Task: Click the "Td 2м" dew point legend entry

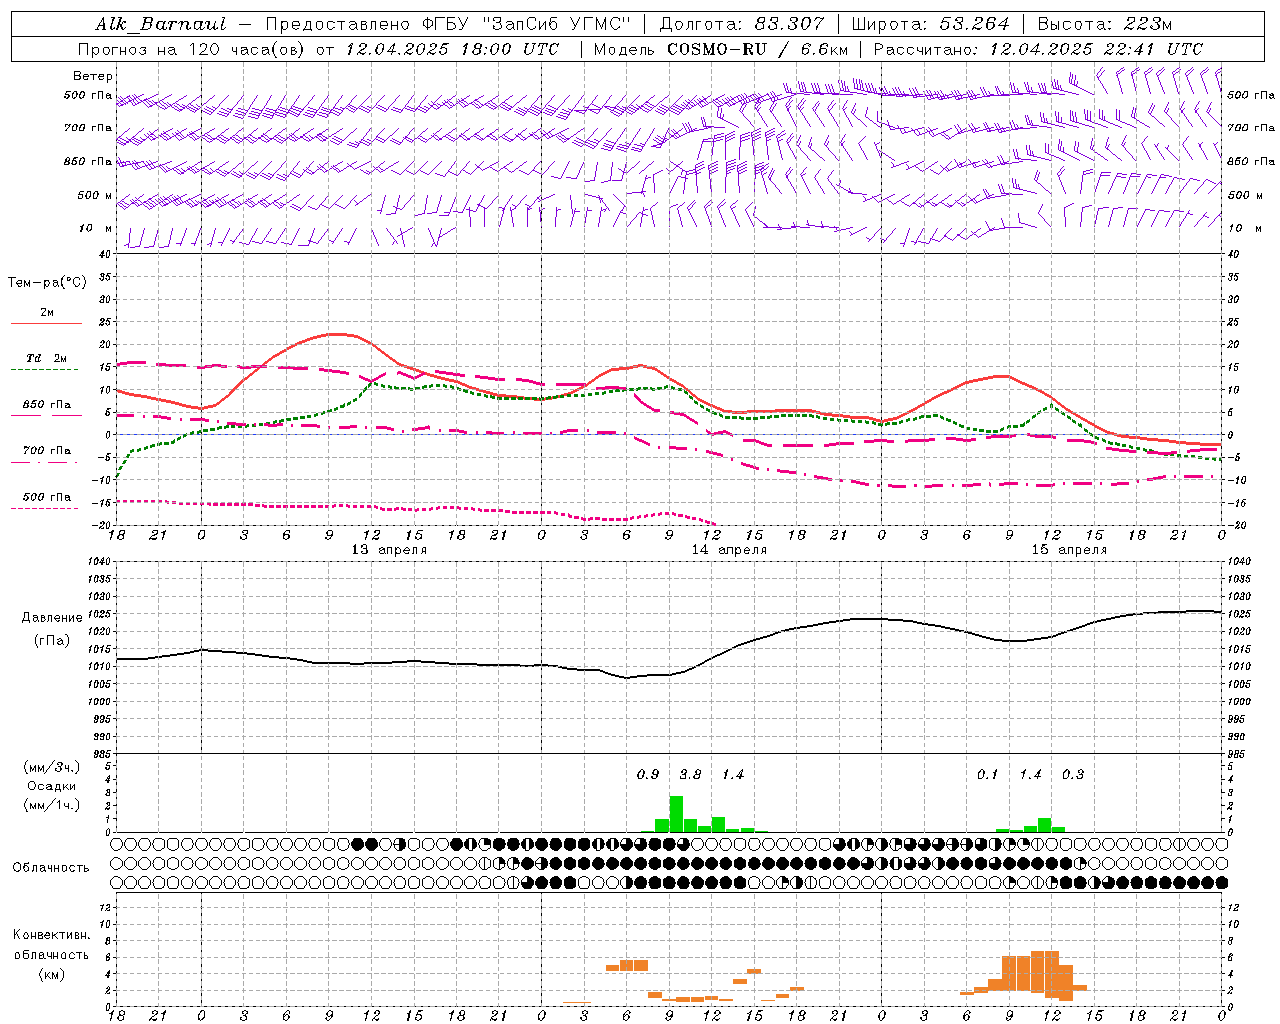Action: click(47, 358)
